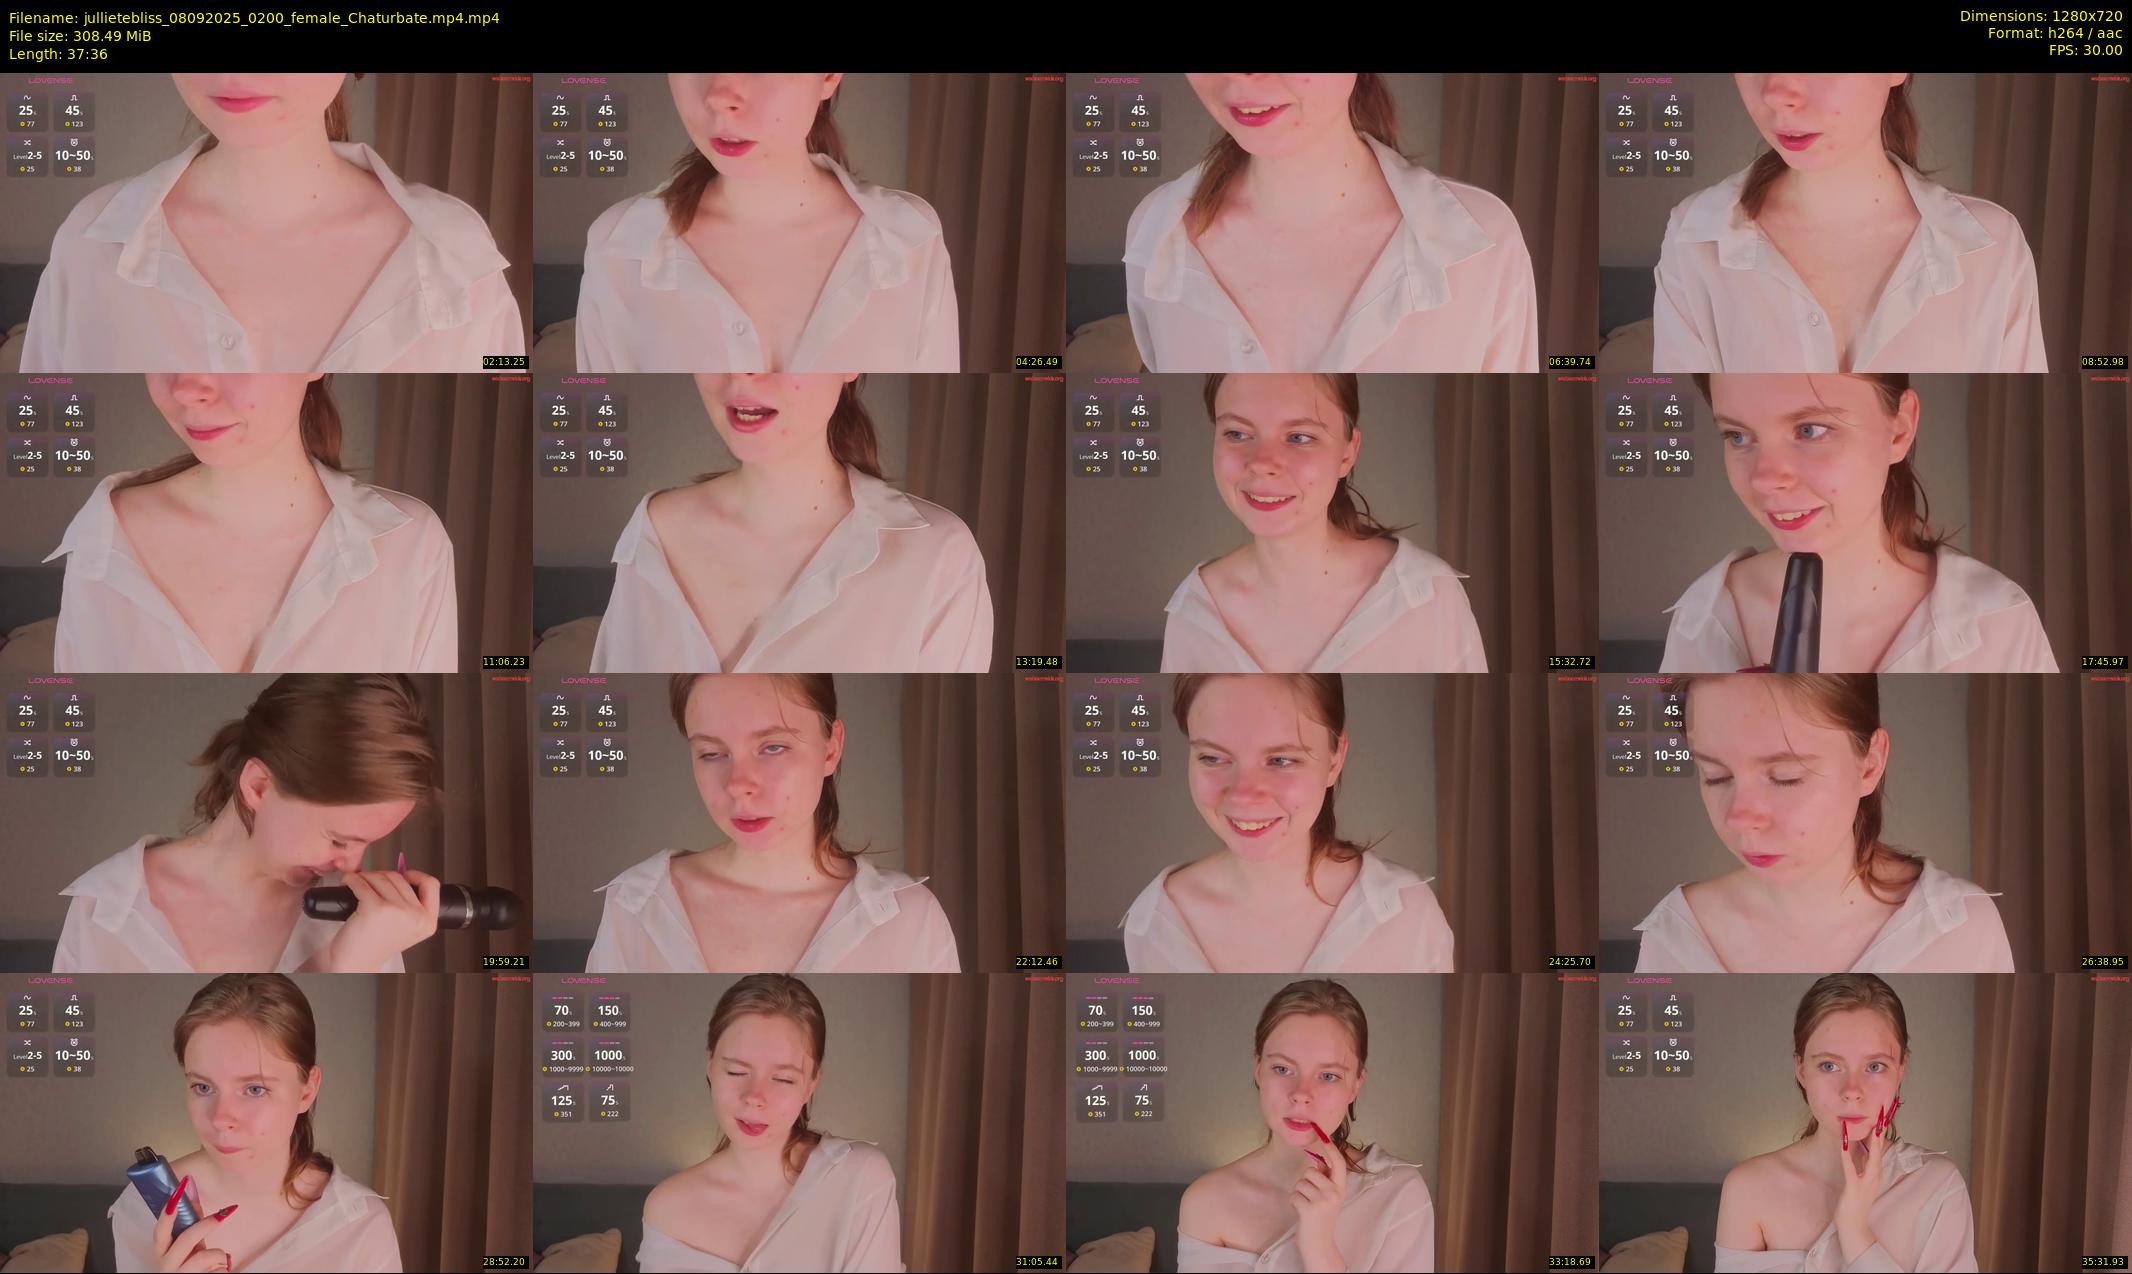Screen dimensions: 2132x1274
Task: Click the 1000 level icon in 33:18 frame
Action: pyautogui.click(x=1142, y=1056)
